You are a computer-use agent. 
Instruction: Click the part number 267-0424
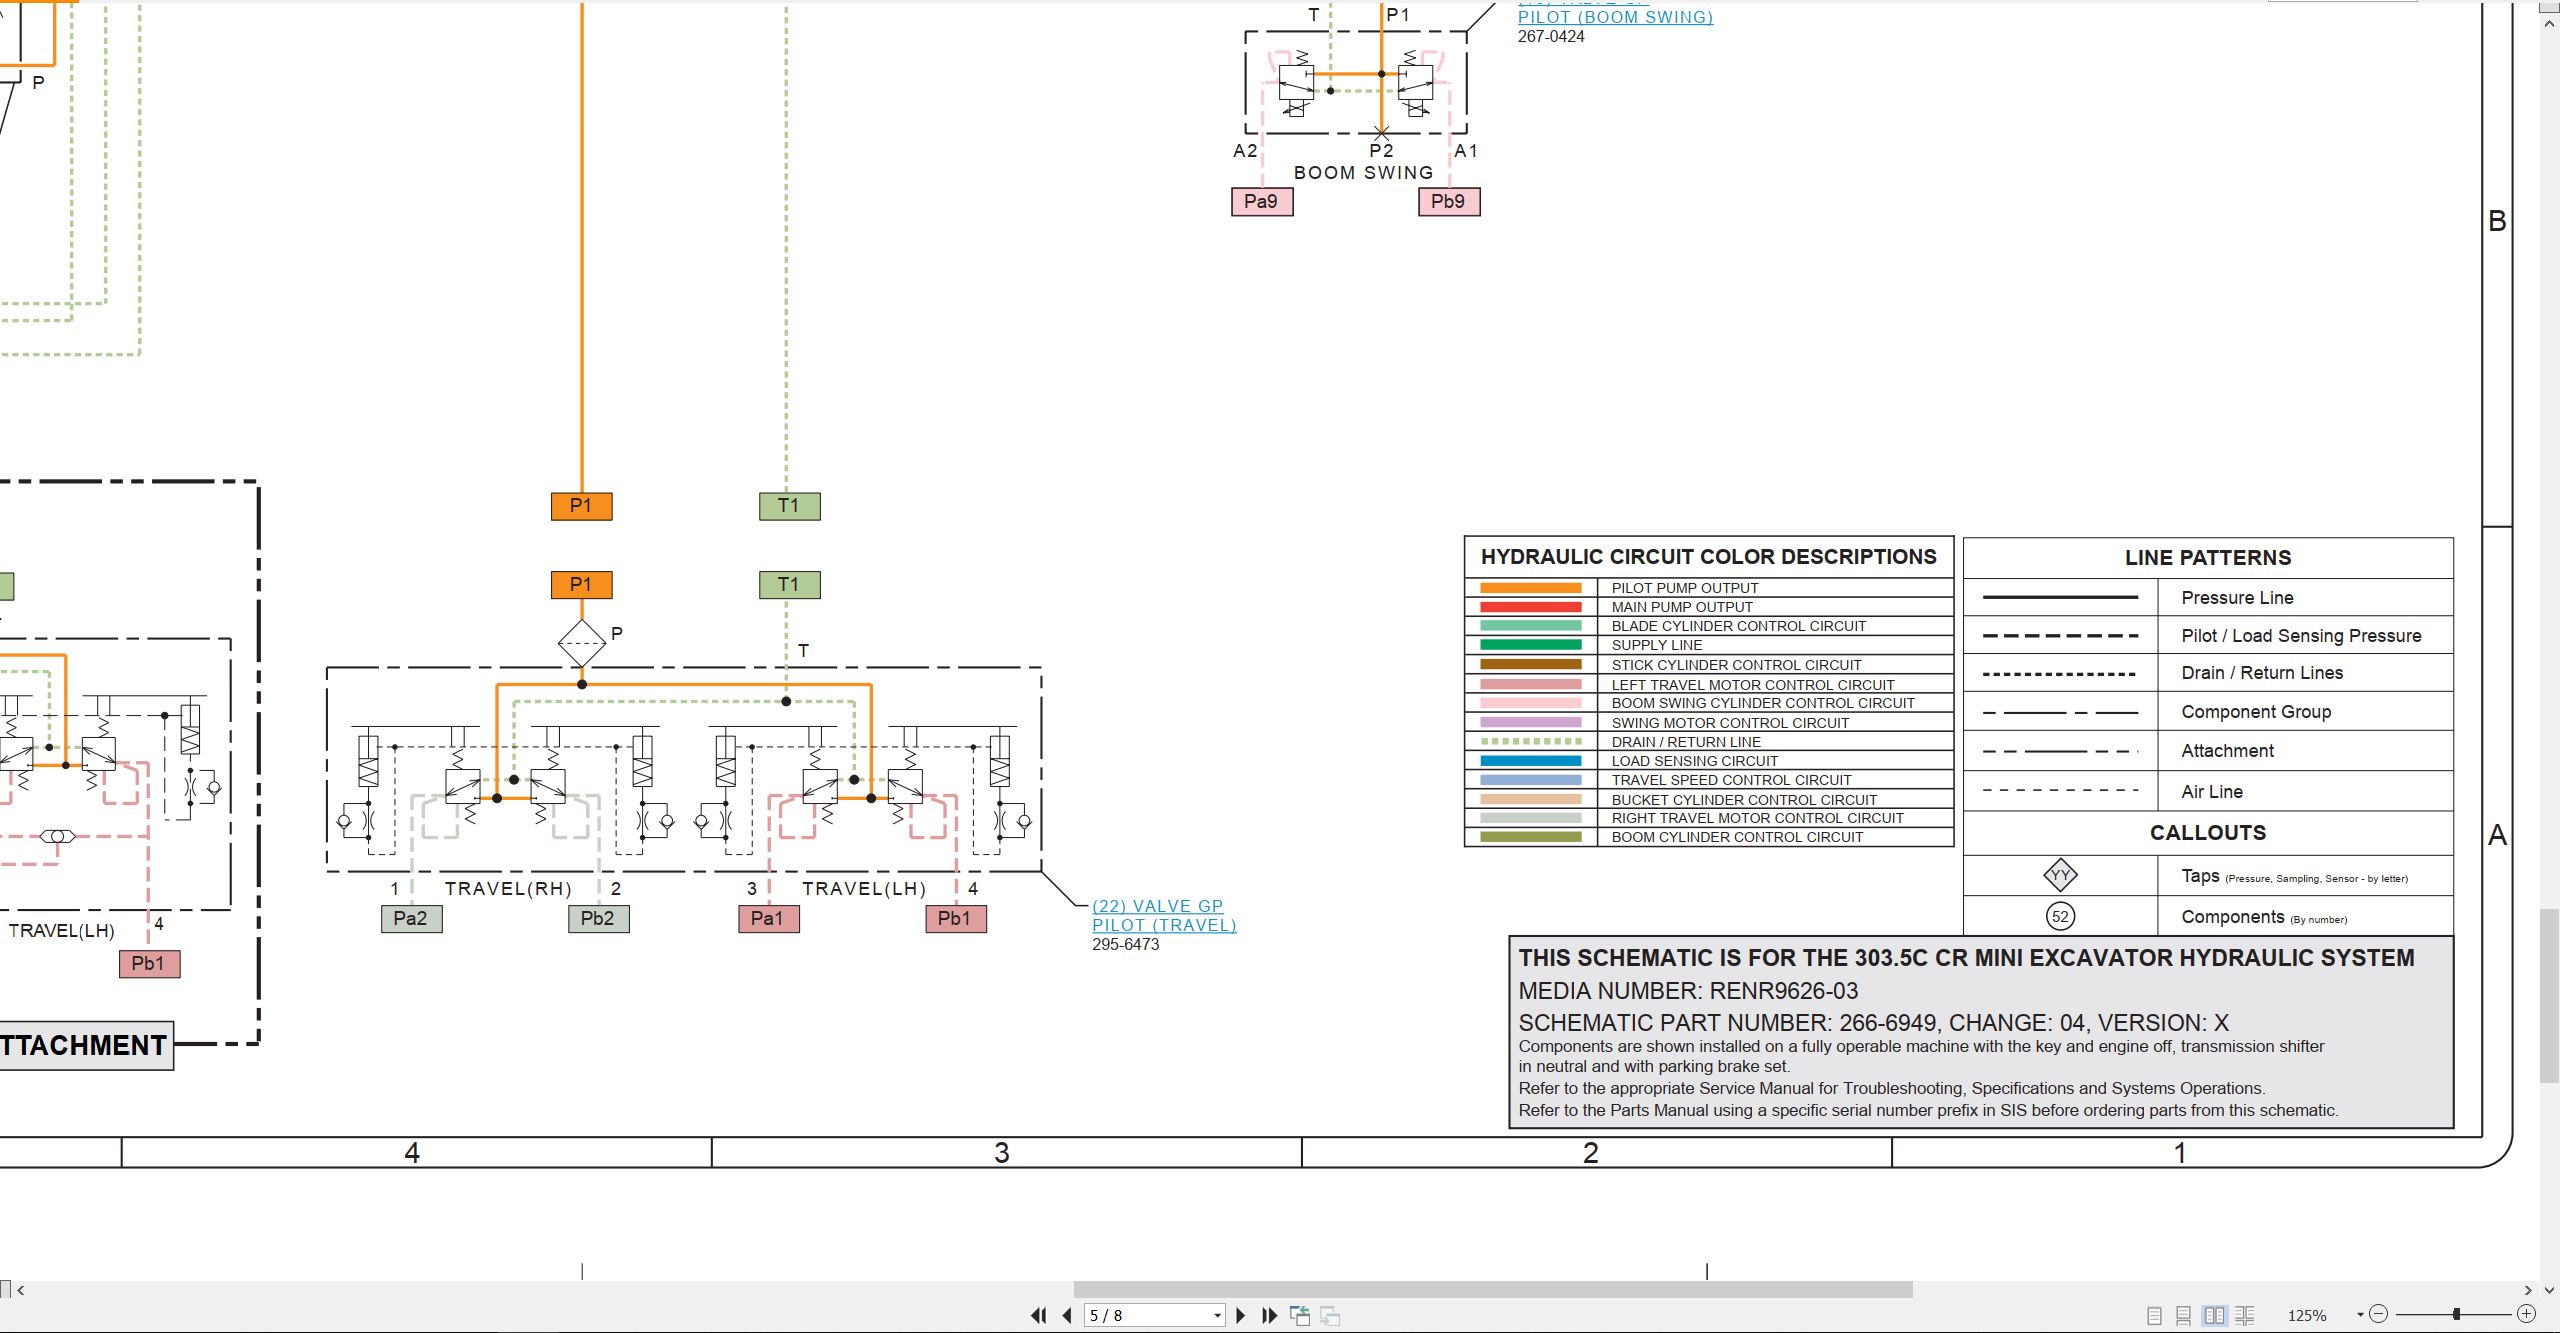[1551, 36]
